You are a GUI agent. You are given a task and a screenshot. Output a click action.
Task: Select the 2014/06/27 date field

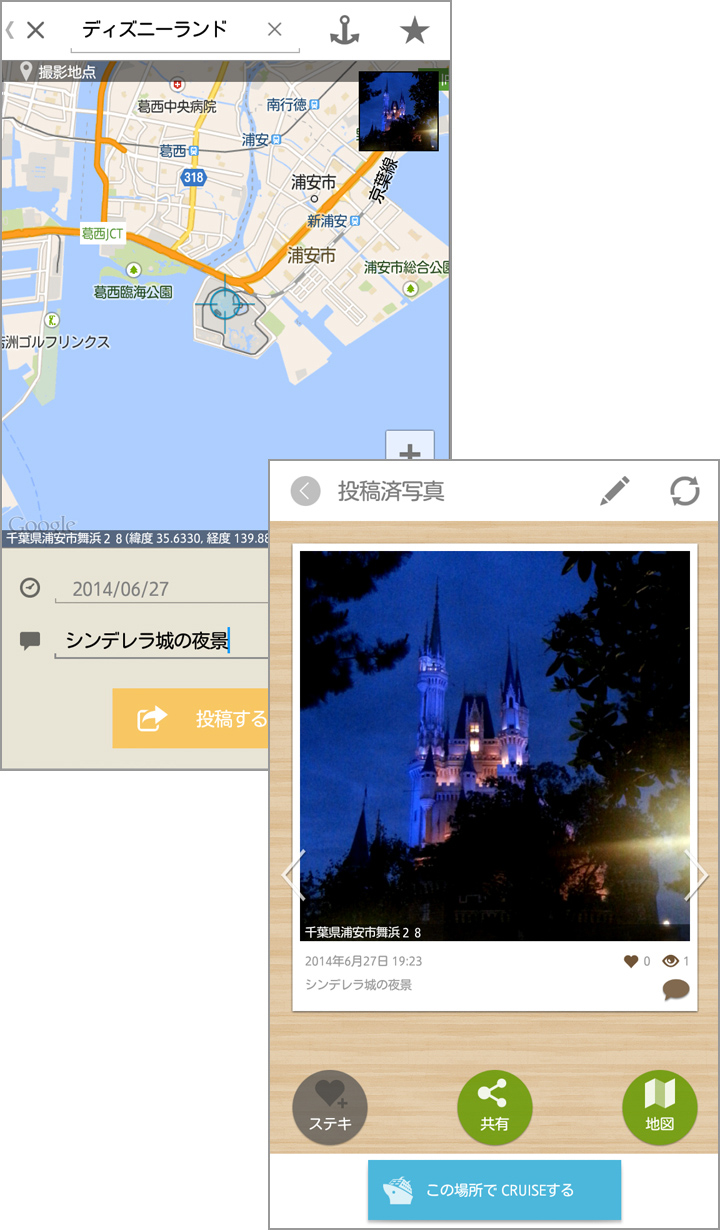coord(160,589)
